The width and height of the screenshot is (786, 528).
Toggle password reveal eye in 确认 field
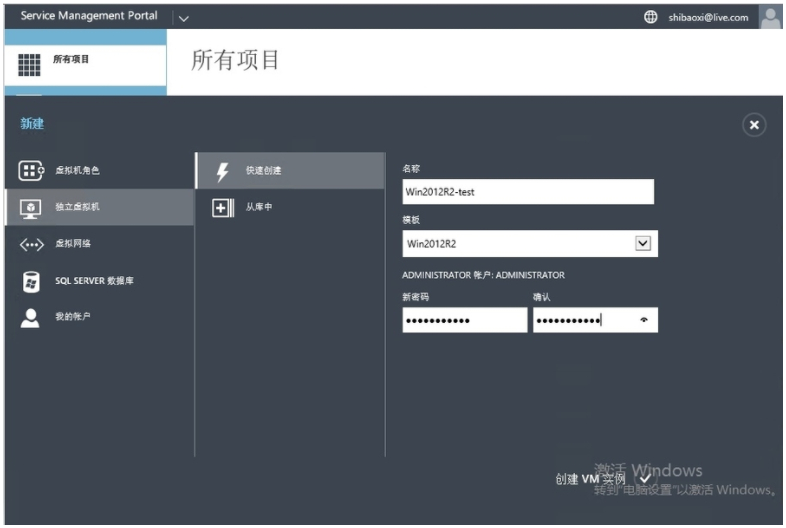coord(644,320)
